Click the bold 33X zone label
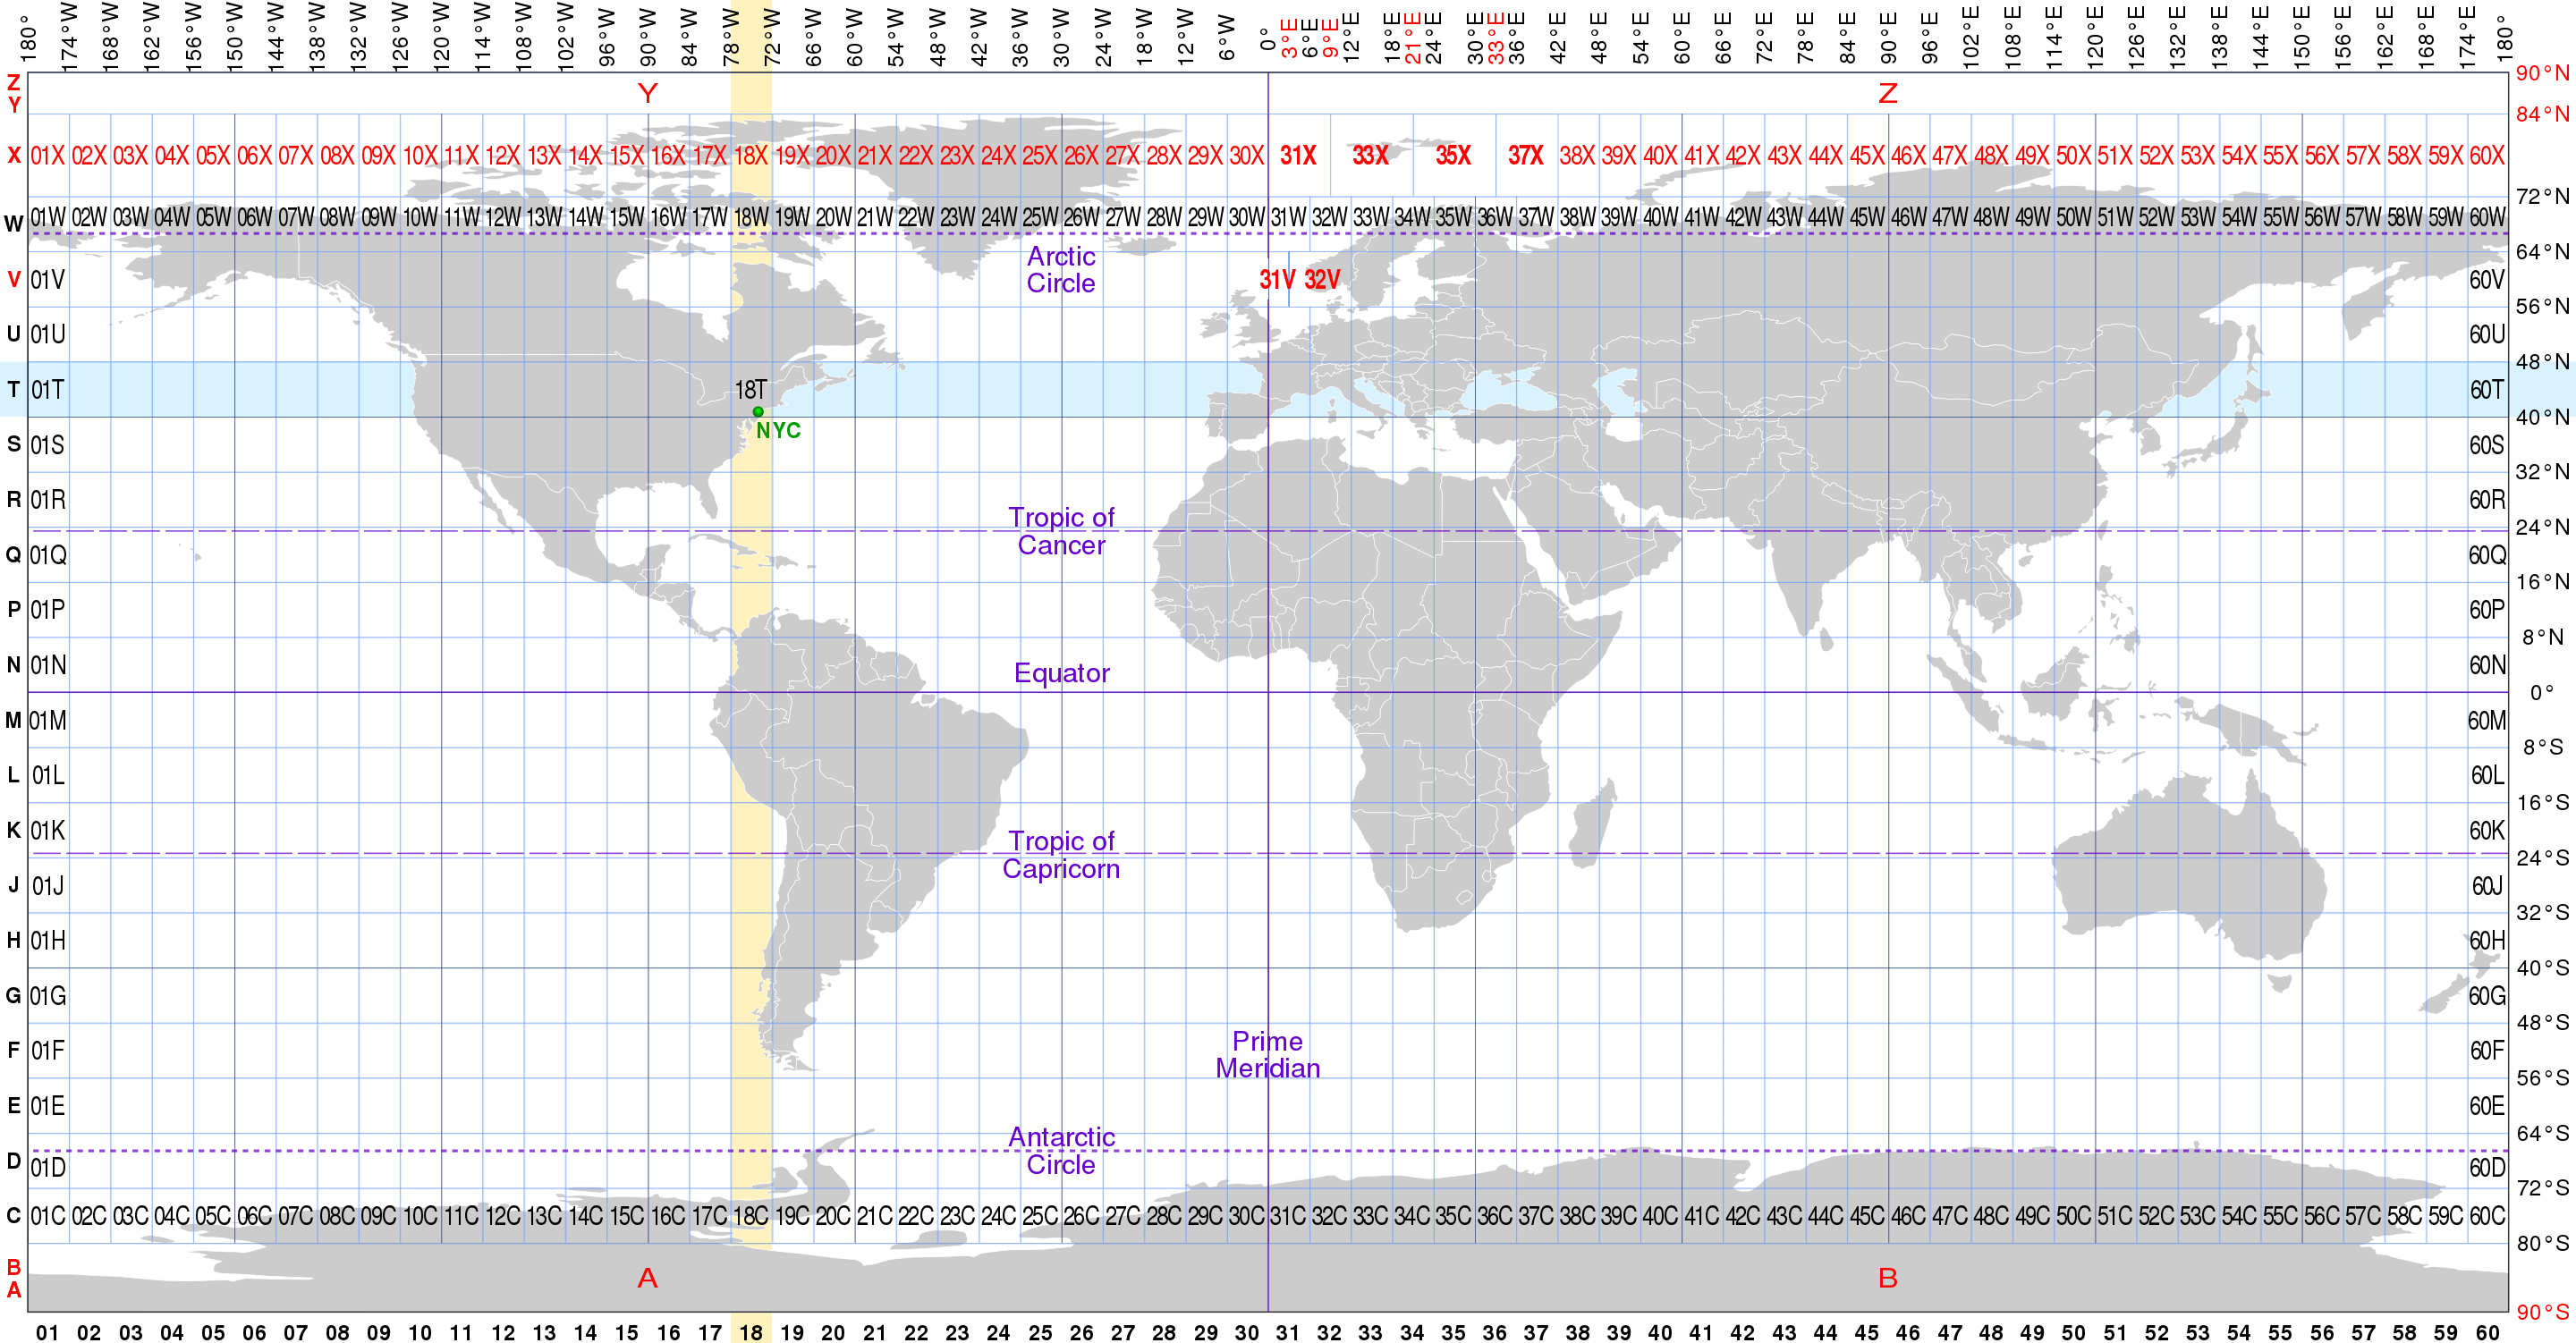The image size is (2576, 1343). point(1370,156)
